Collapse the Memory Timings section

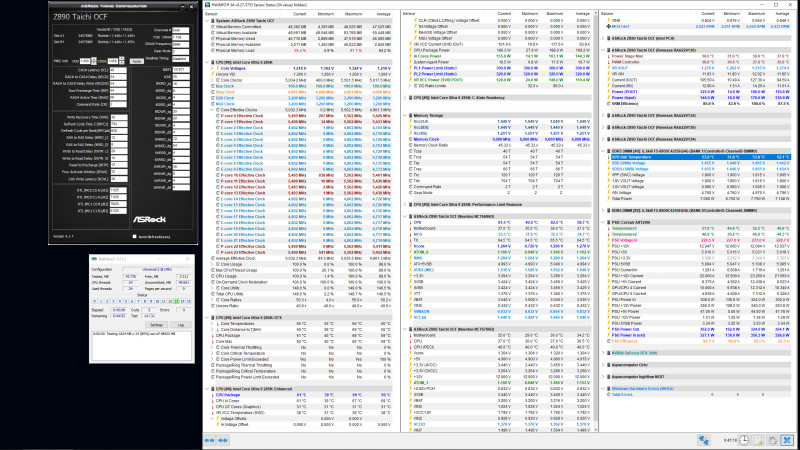coord(405,116)
